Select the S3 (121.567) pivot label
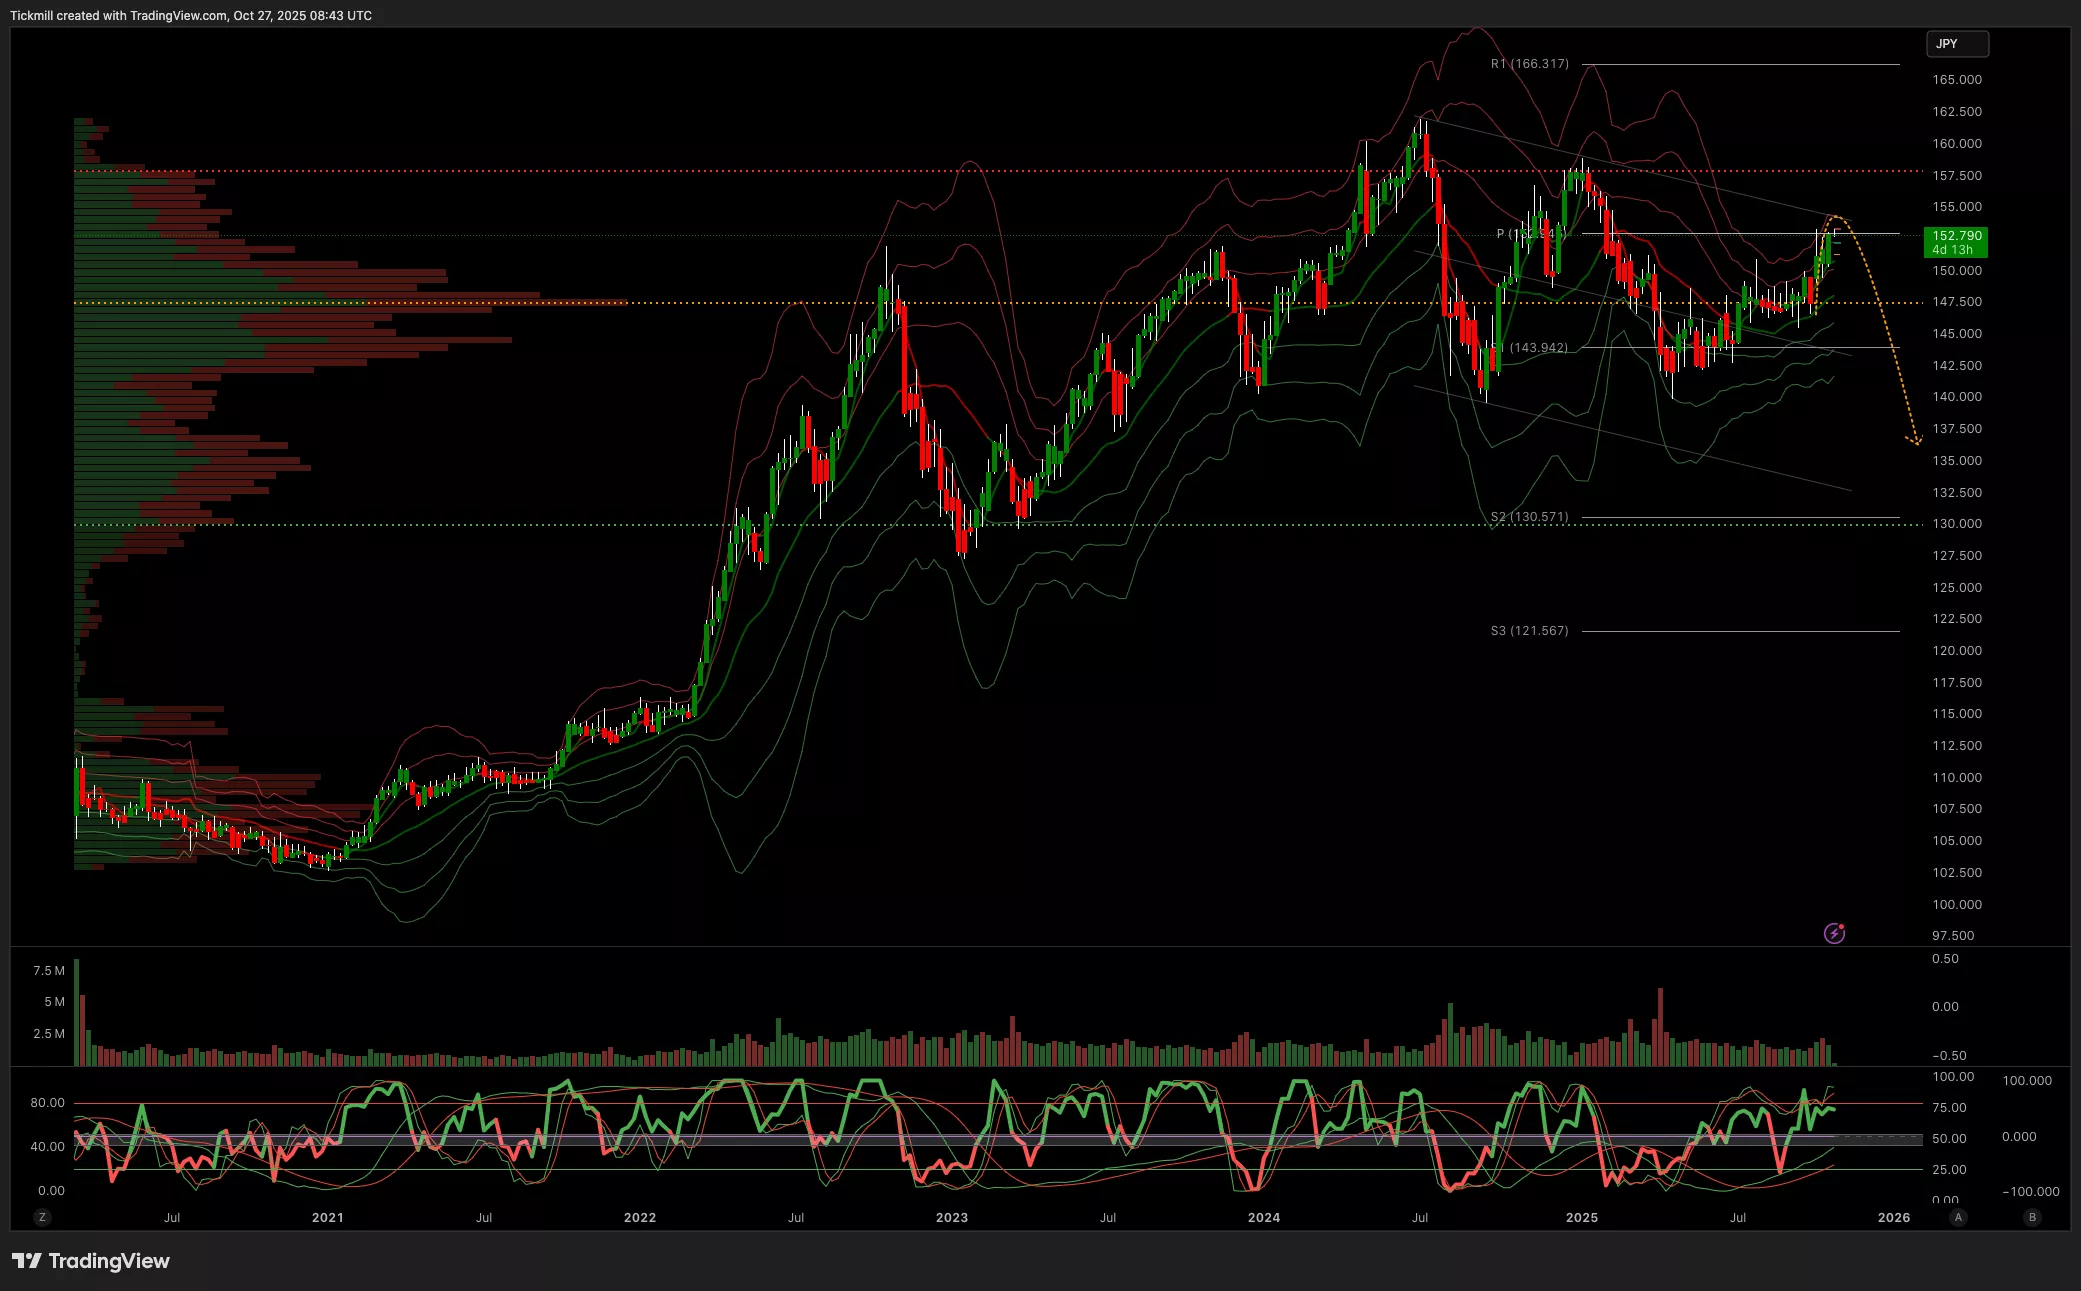 (x=1529, y=631)
